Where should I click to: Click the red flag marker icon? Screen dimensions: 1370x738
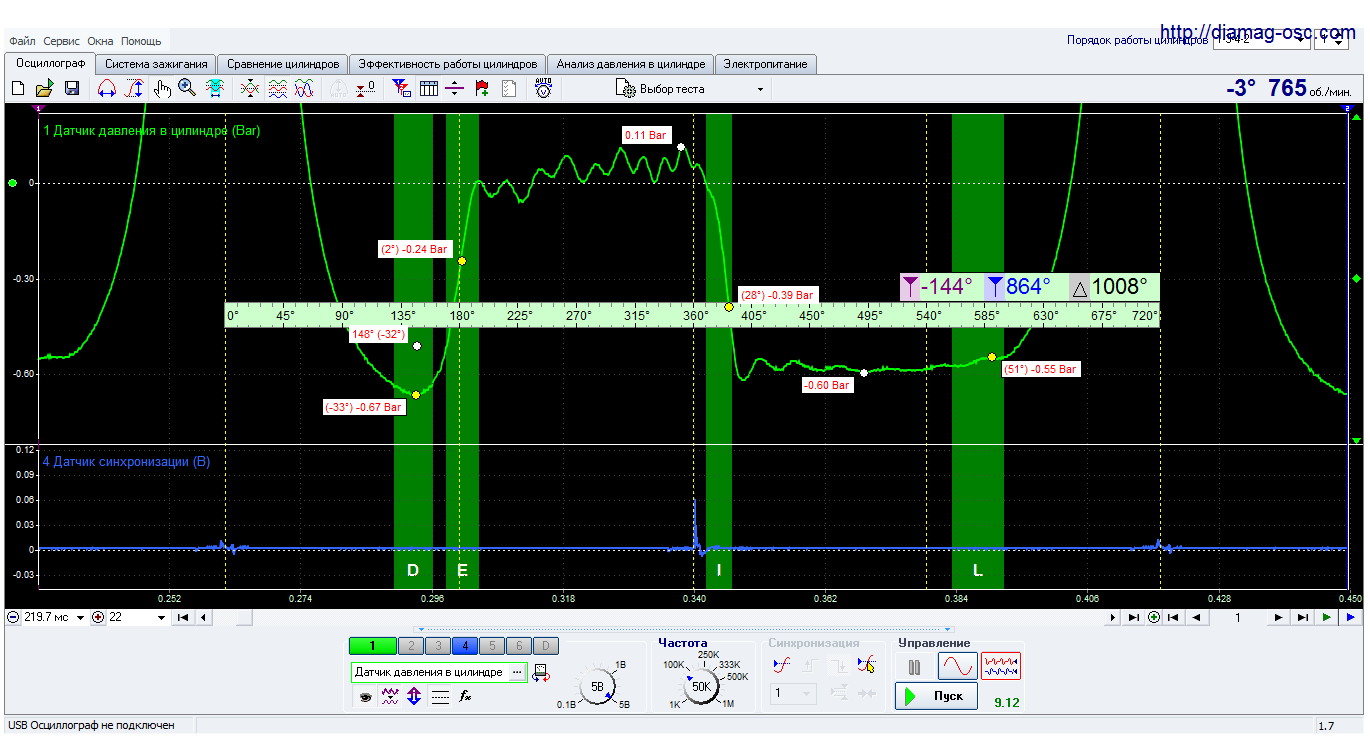482,89
